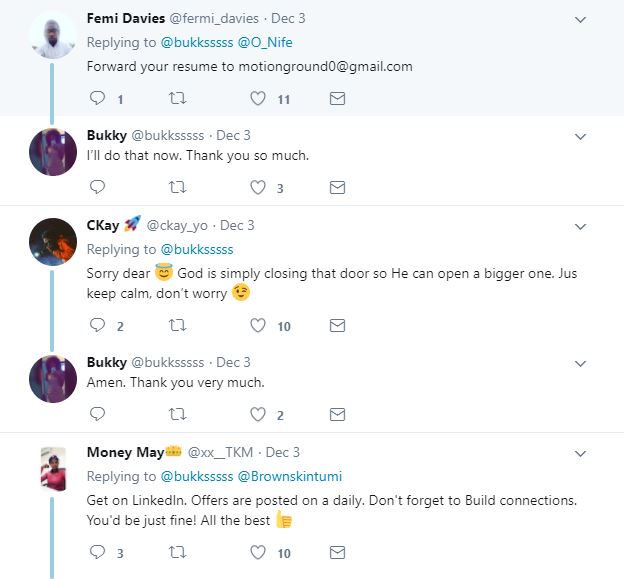This screenshot has height=579, width=624.
Task: Share CKay's tweet via direct message
Action: coord(338,325)
